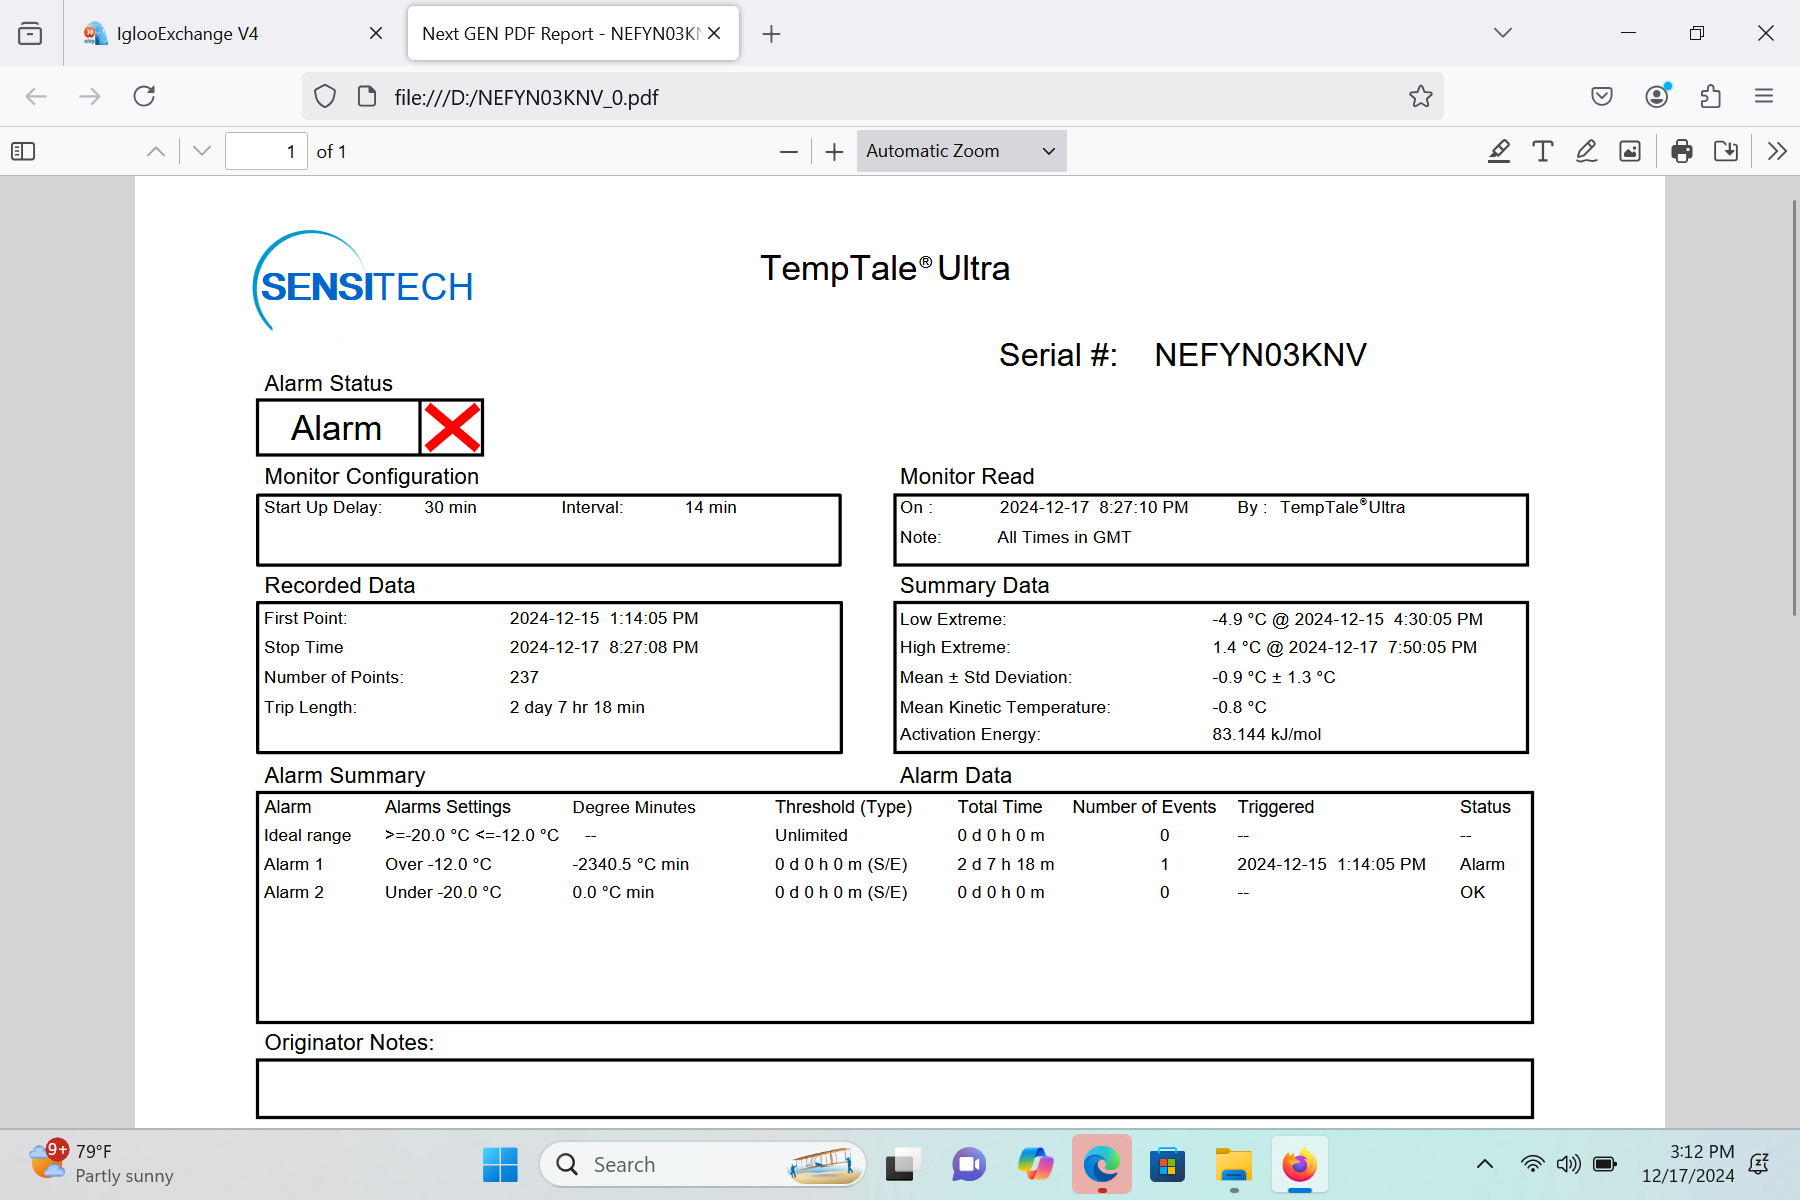Viewport: 1800px width, 1200px height.
Task: Print the PDF document
Action: point(1682,151)
